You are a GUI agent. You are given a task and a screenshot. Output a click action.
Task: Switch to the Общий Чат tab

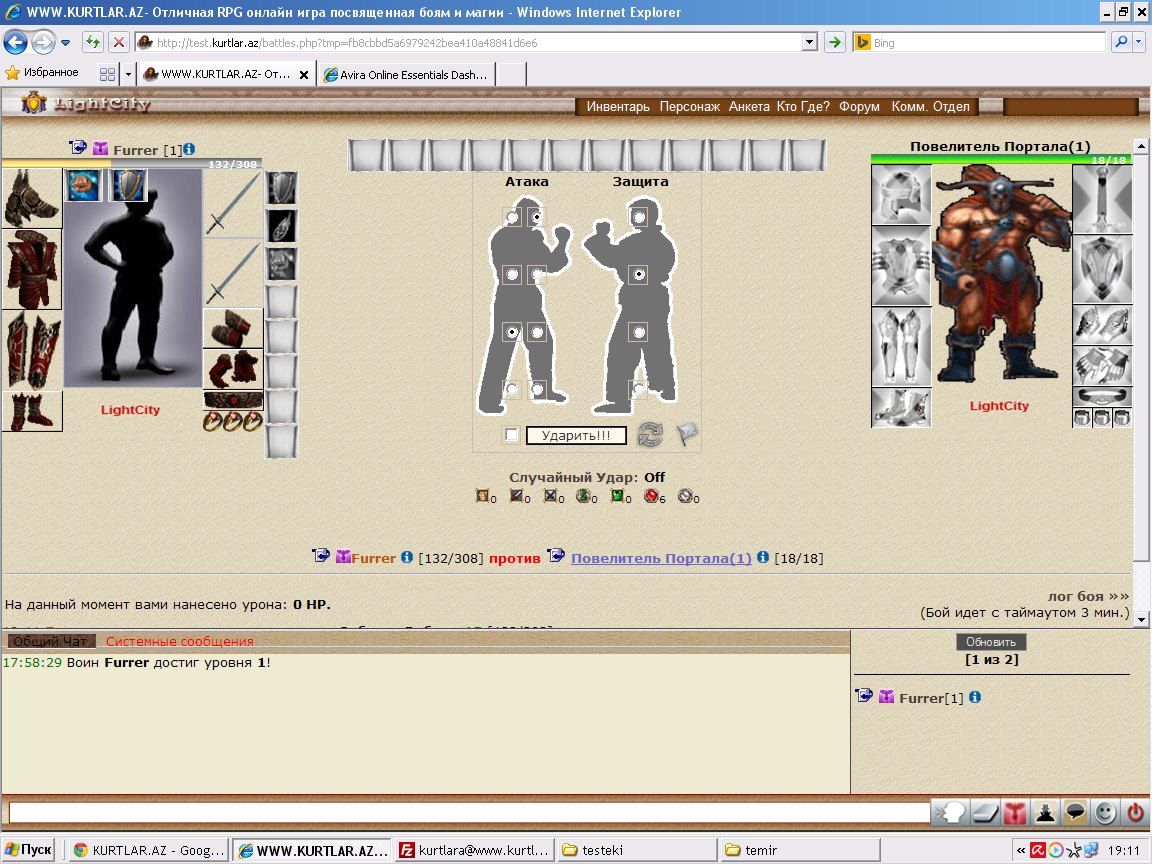[x=50, y=641]
